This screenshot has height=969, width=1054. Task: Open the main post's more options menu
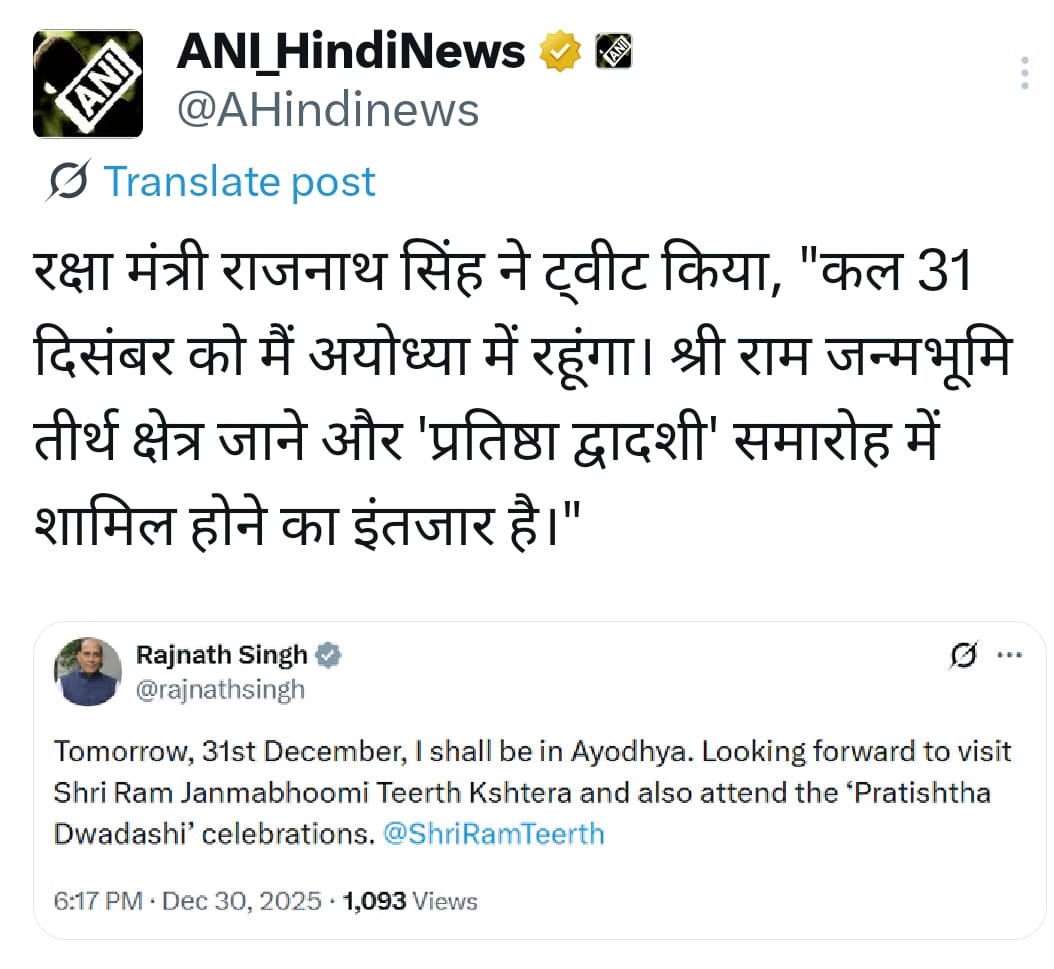click(1023, 74)
